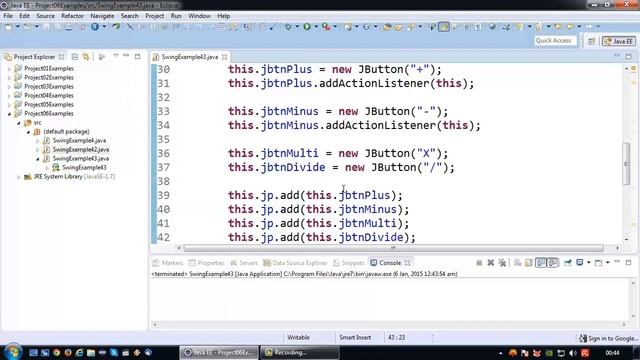This screenshot has width=640, height=360.
Task: Open the Display Selected Console dropdown
Action: point(589,263)
